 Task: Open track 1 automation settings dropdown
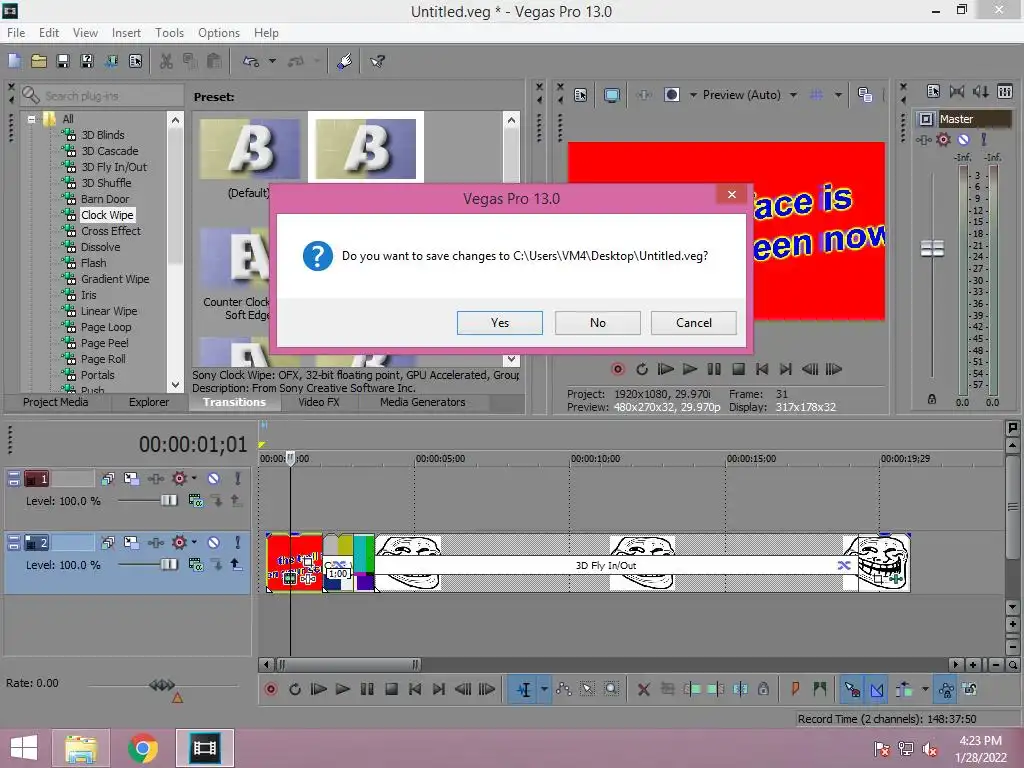pos(194,478)
